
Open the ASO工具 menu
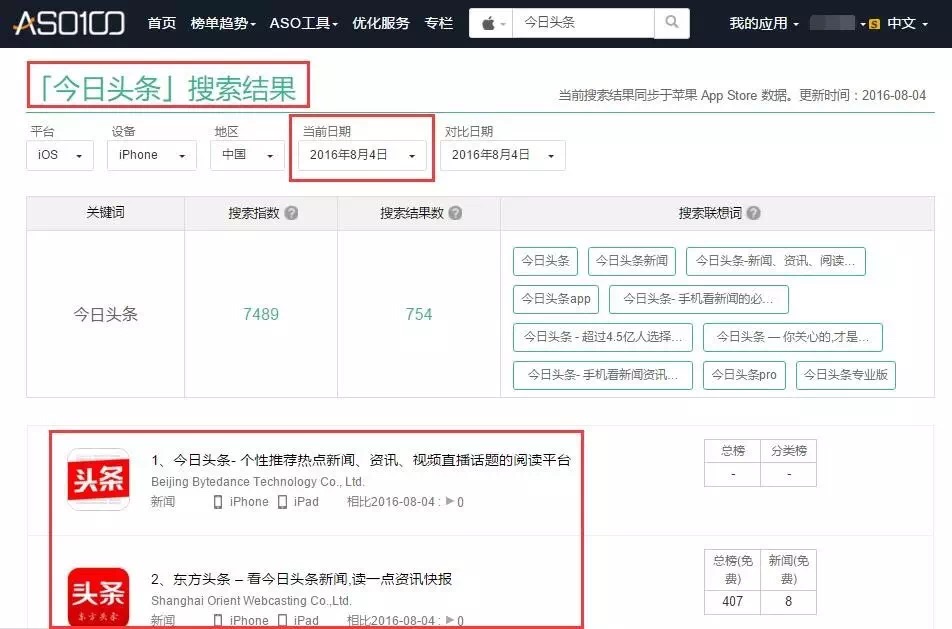tap(304, 23)
